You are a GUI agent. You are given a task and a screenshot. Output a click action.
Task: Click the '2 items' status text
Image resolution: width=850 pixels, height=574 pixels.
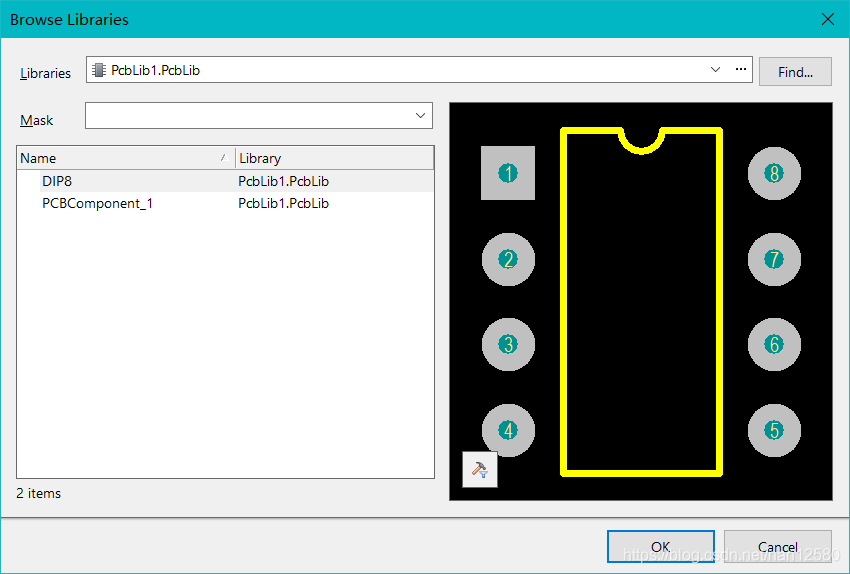click(x=38, y=493)
